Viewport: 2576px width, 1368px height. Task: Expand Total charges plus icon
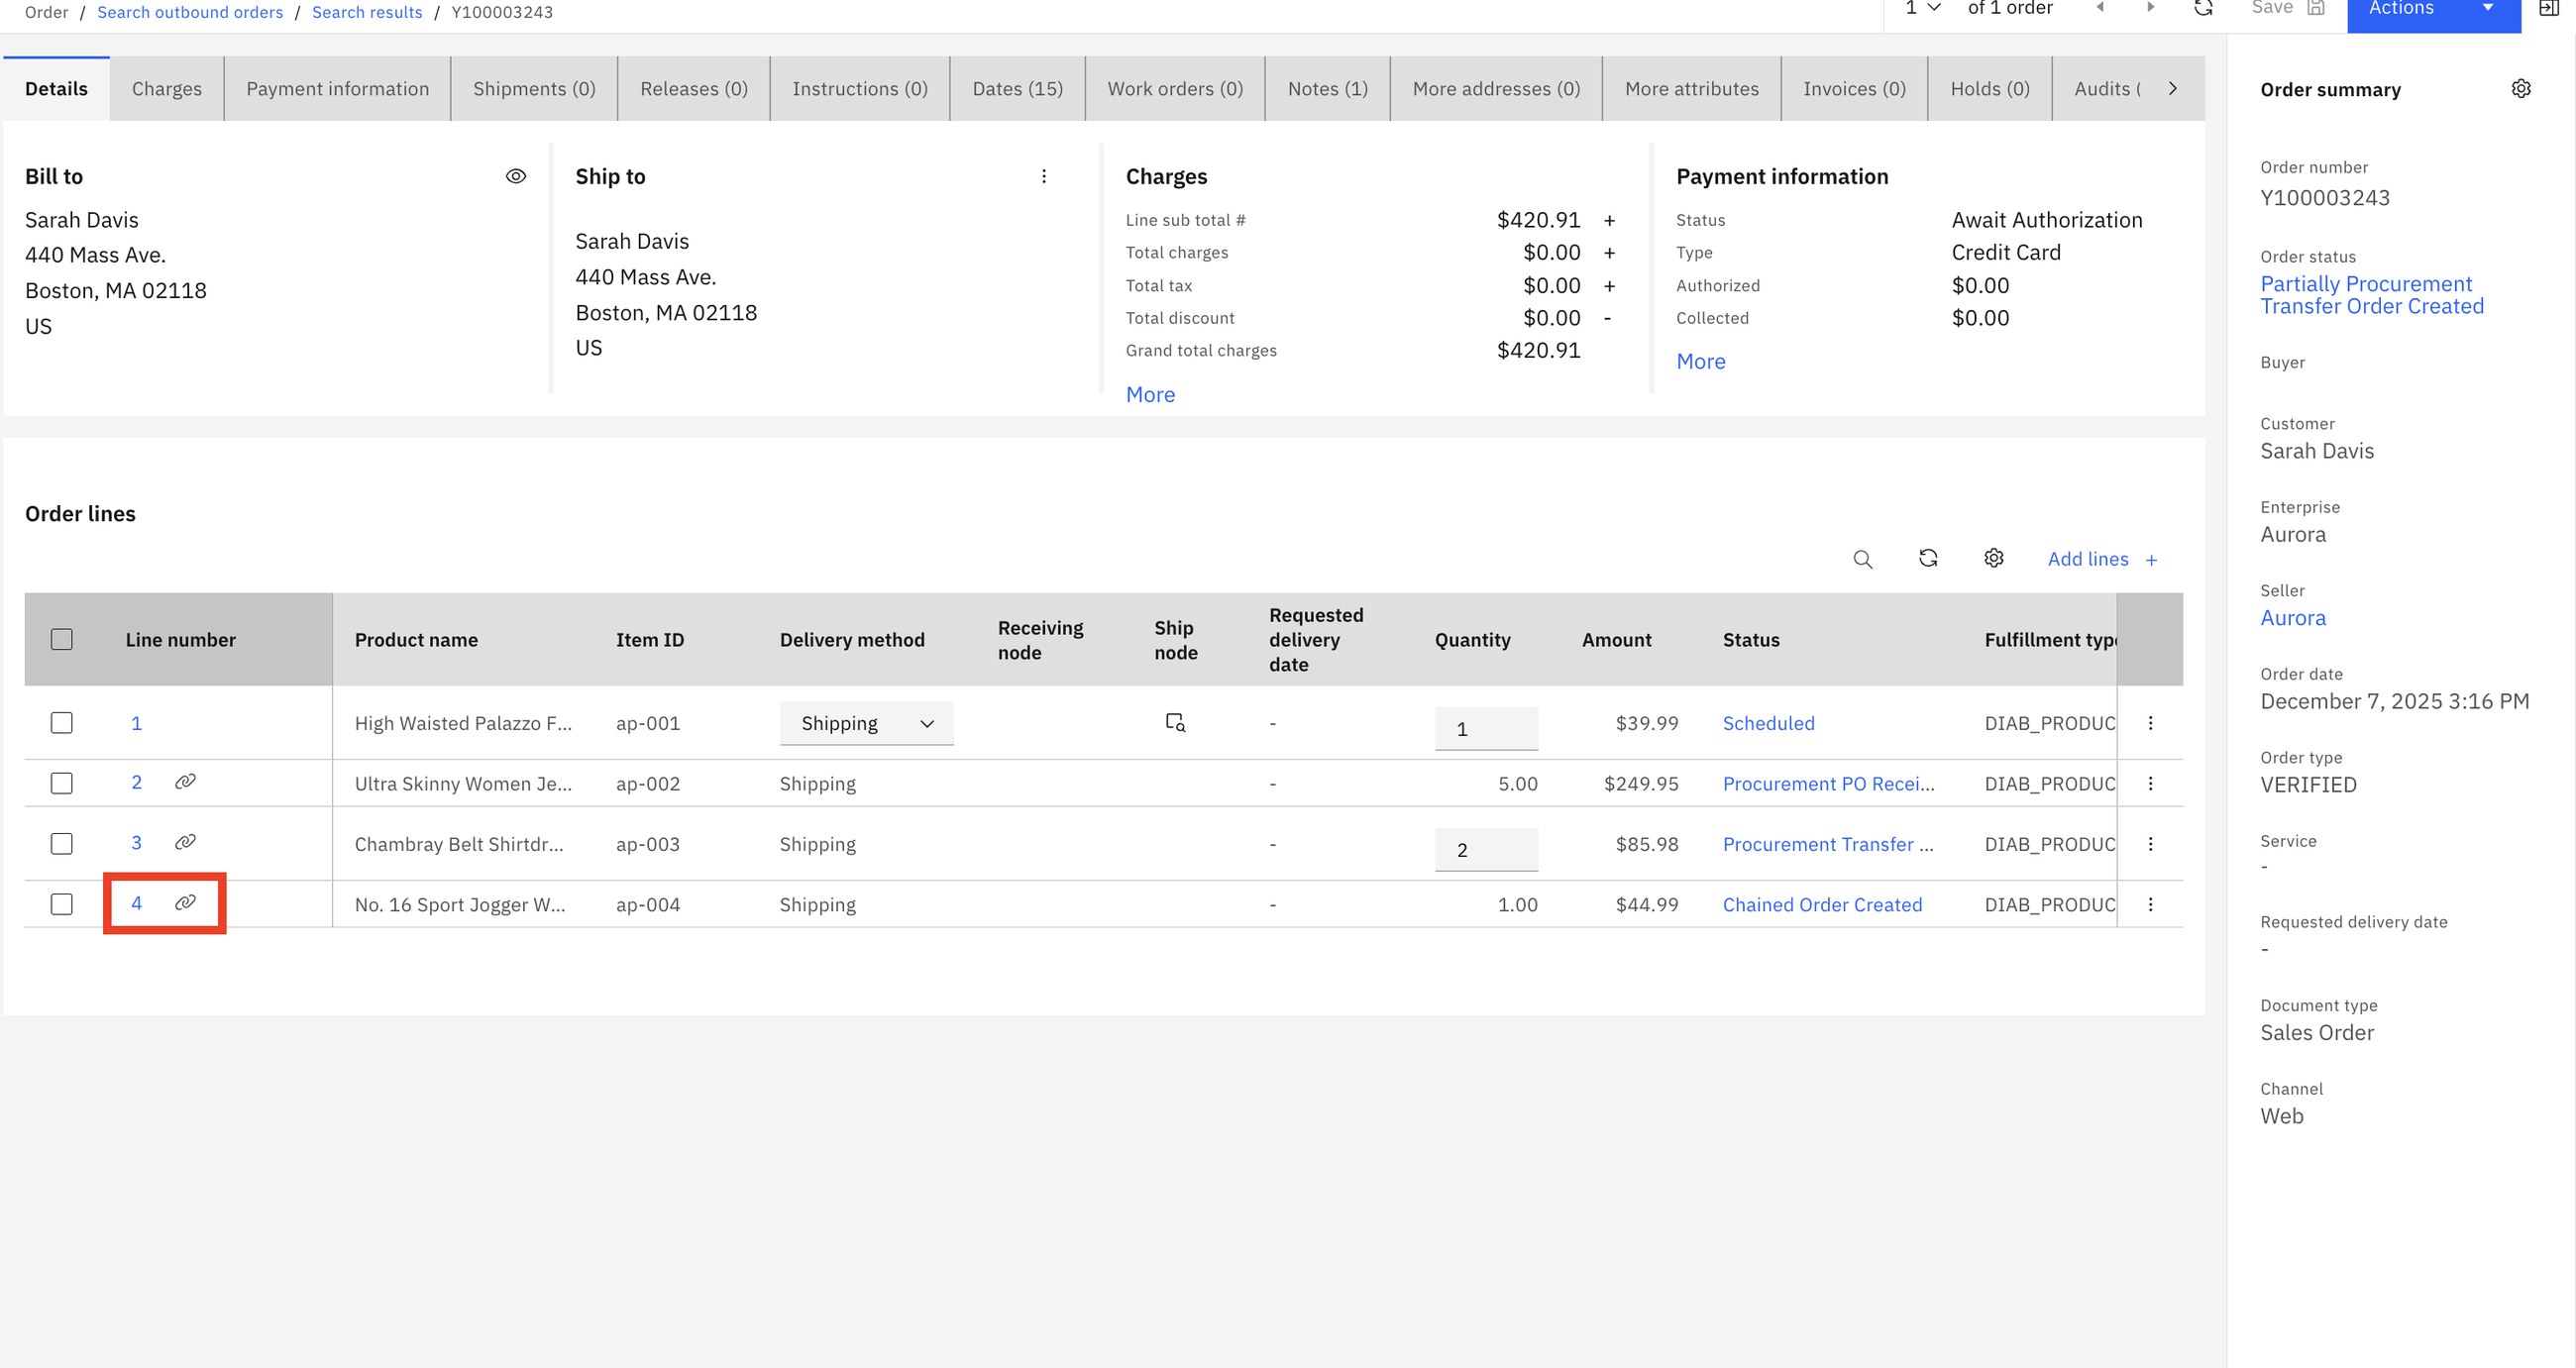click(1609, 253)
